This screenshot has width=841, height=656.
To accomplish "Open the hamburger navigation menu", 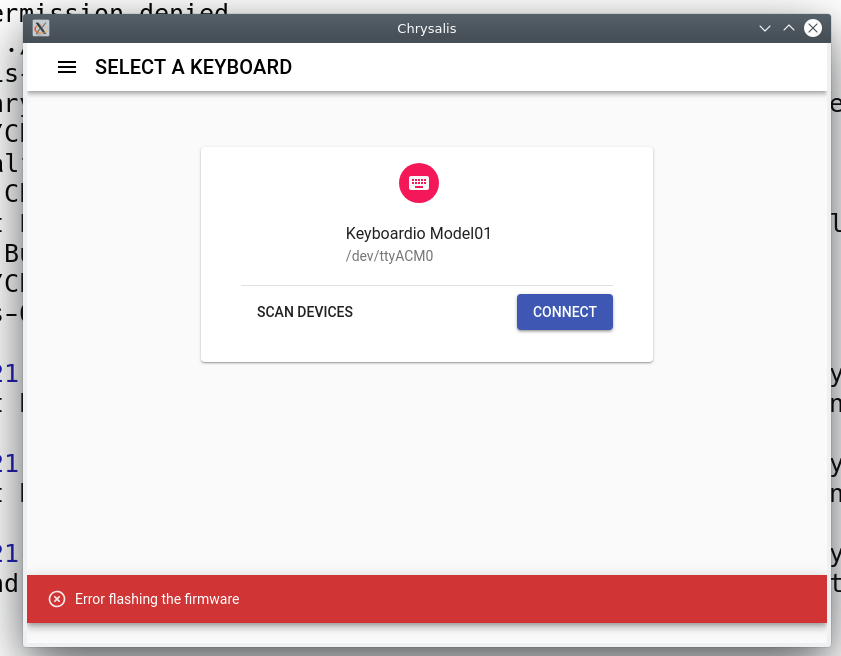I will tap(67, 68).
